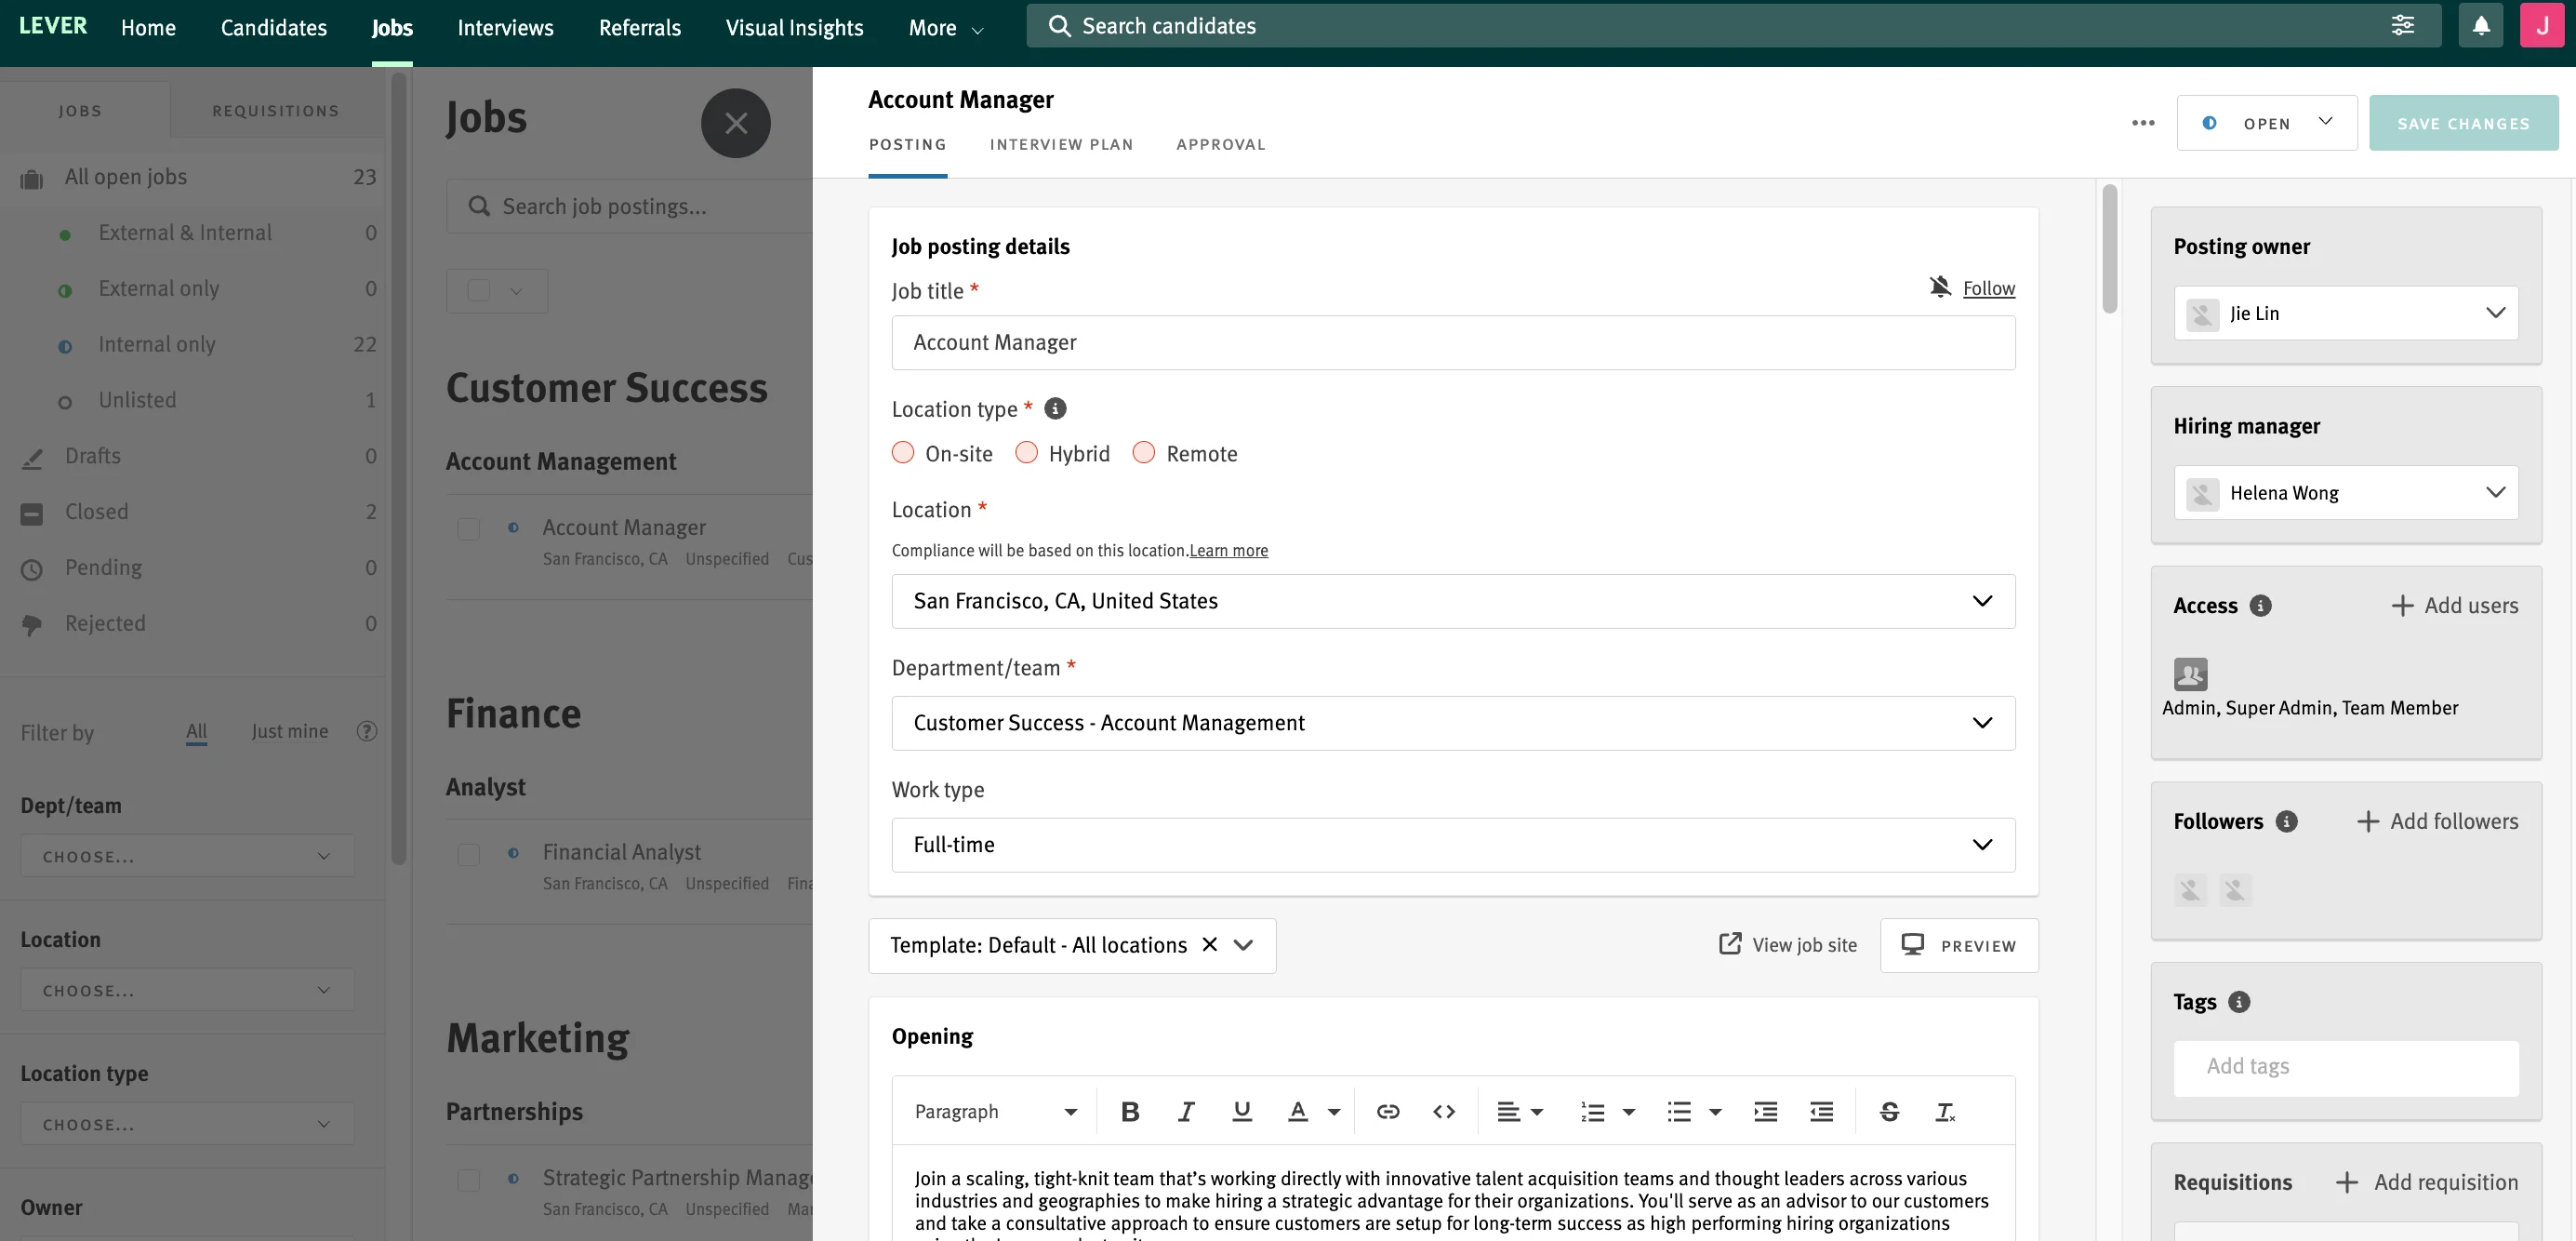Click the Job title input field
Viewport: 2576px width, 1241px height.
[1453, 343]
